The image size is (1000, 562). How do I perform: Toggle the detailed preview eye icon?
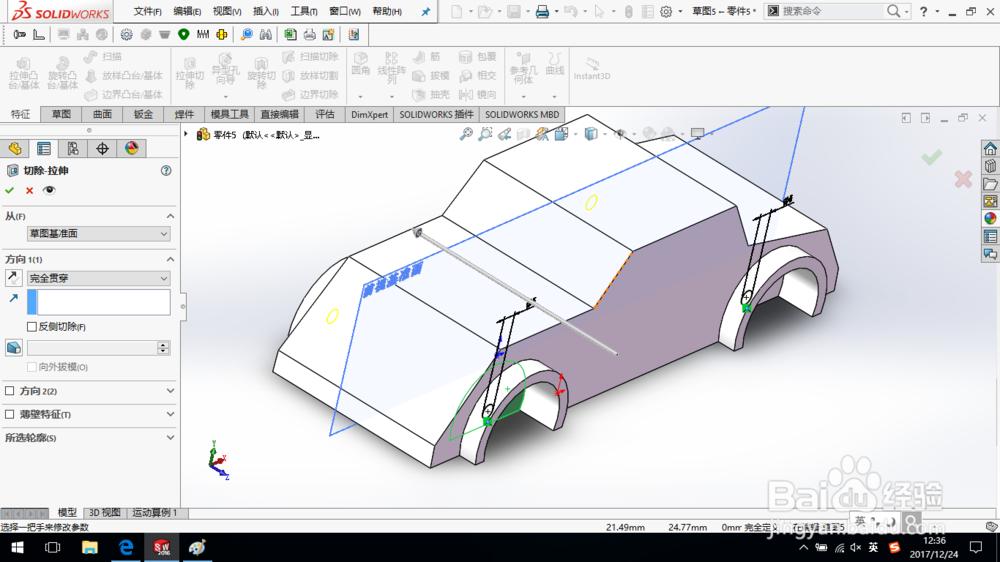pos(49,190)
